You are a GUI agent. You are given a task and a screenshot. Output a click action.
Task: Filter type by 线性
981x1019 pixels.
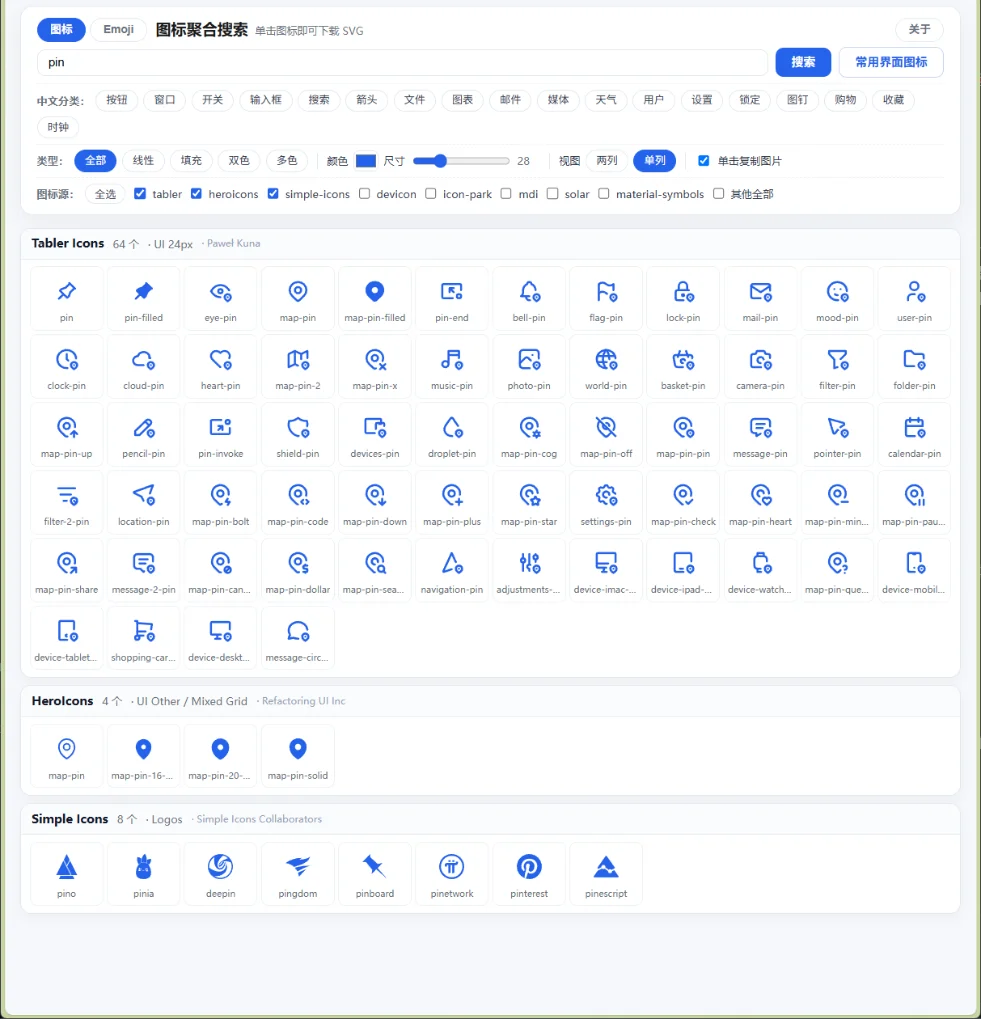(x=143, y=161)
